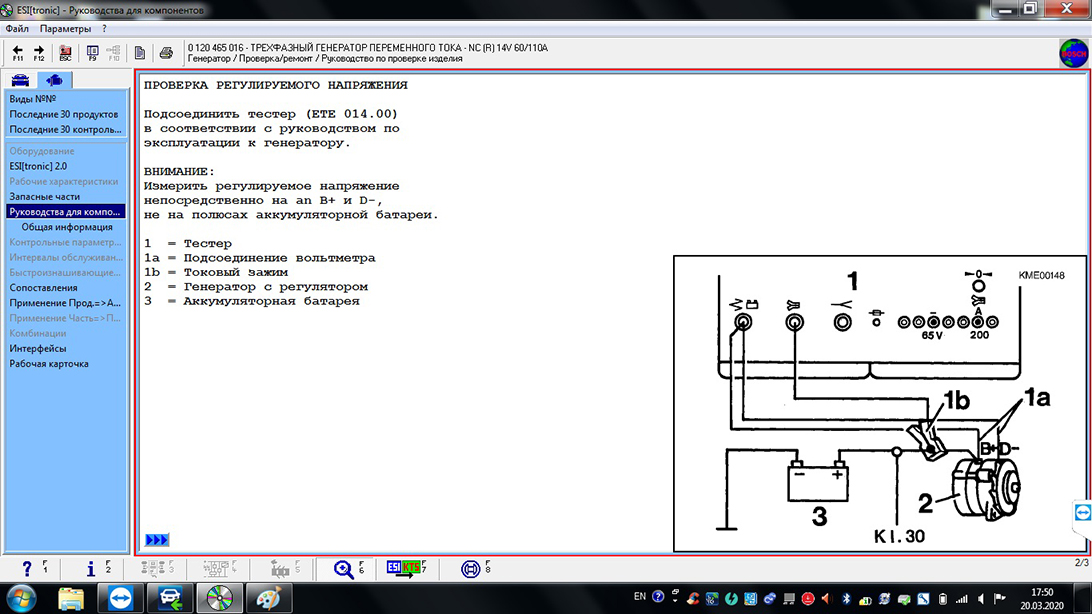Print the page with printer icon
The width and height of the screenshot is (1092, 614).
pyautogui.click(x=166, y=53)
